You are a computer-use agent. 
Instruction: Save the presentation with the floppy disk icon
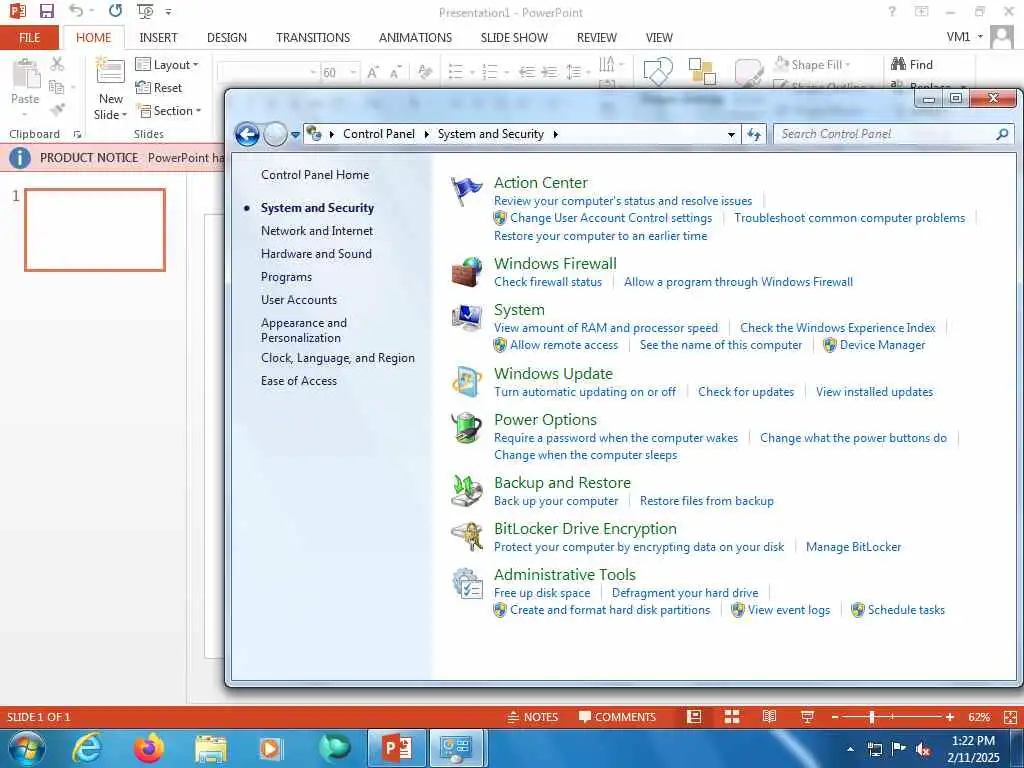[46, 11]
